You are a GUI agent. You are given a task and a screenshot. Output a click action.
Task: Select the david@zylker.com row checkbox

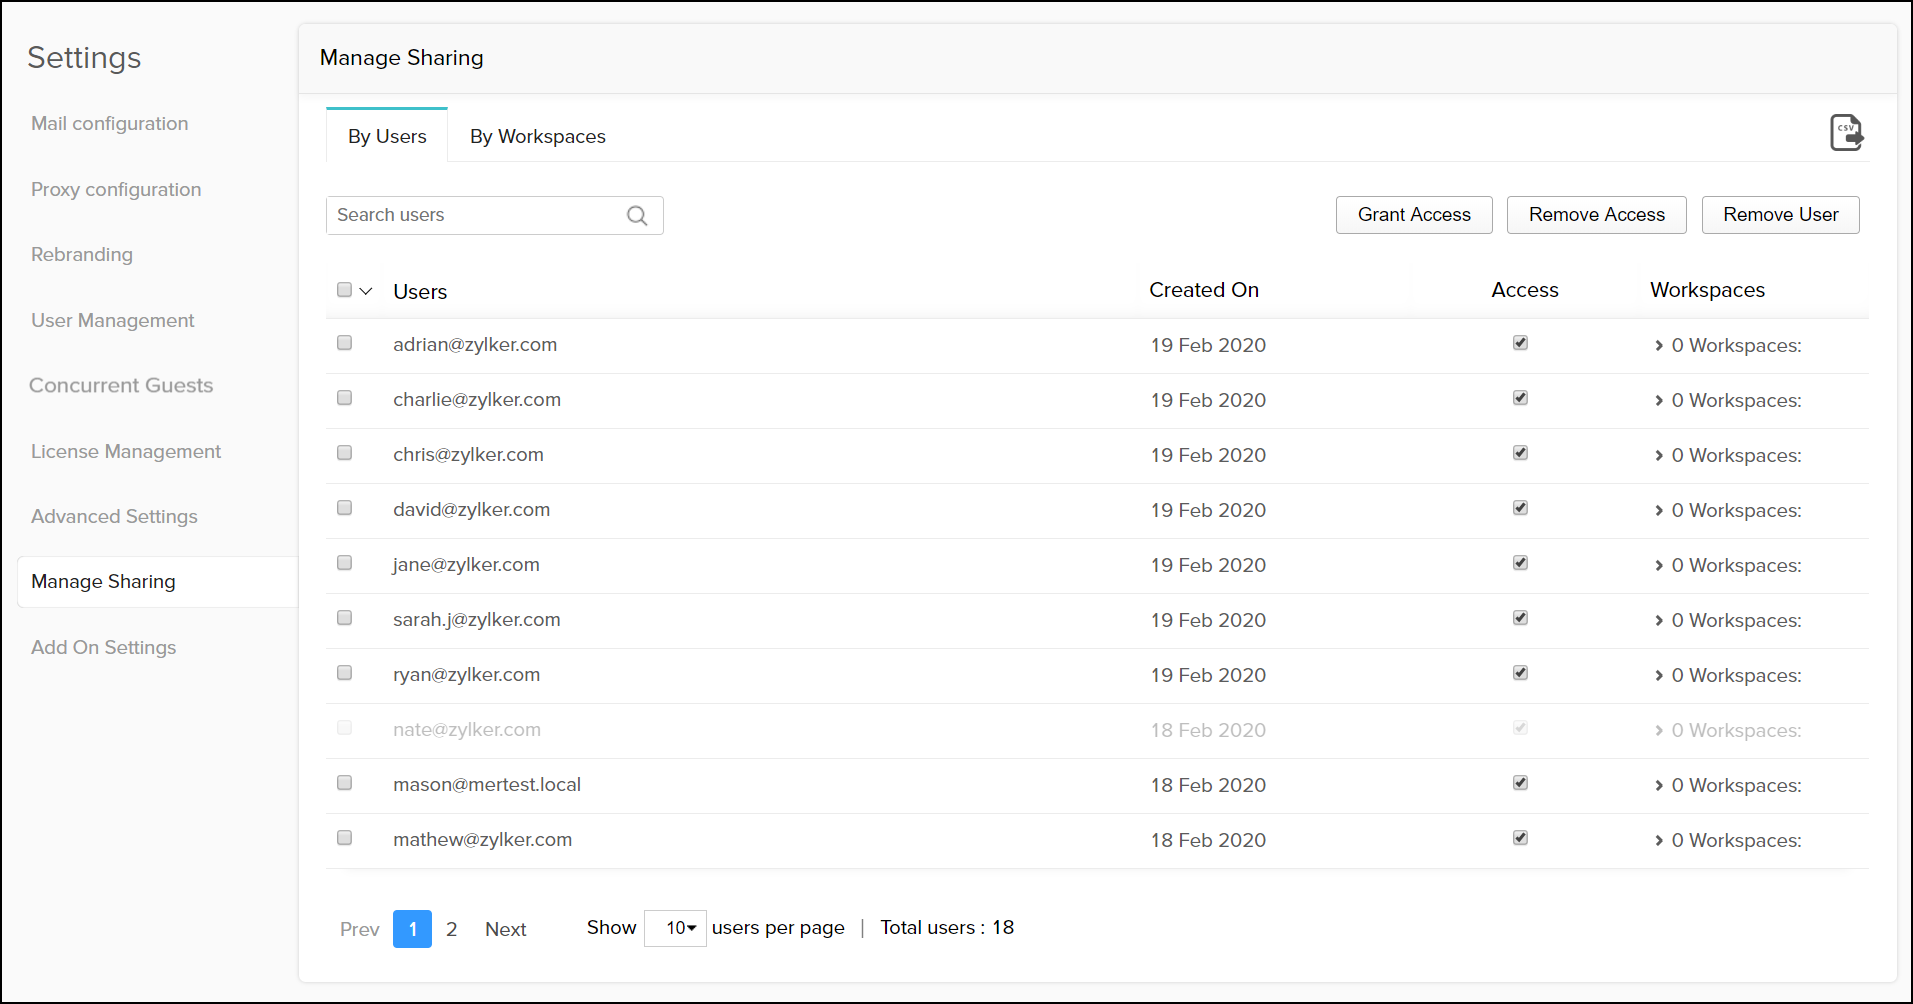pyautogui.click(x=345, y=508)
